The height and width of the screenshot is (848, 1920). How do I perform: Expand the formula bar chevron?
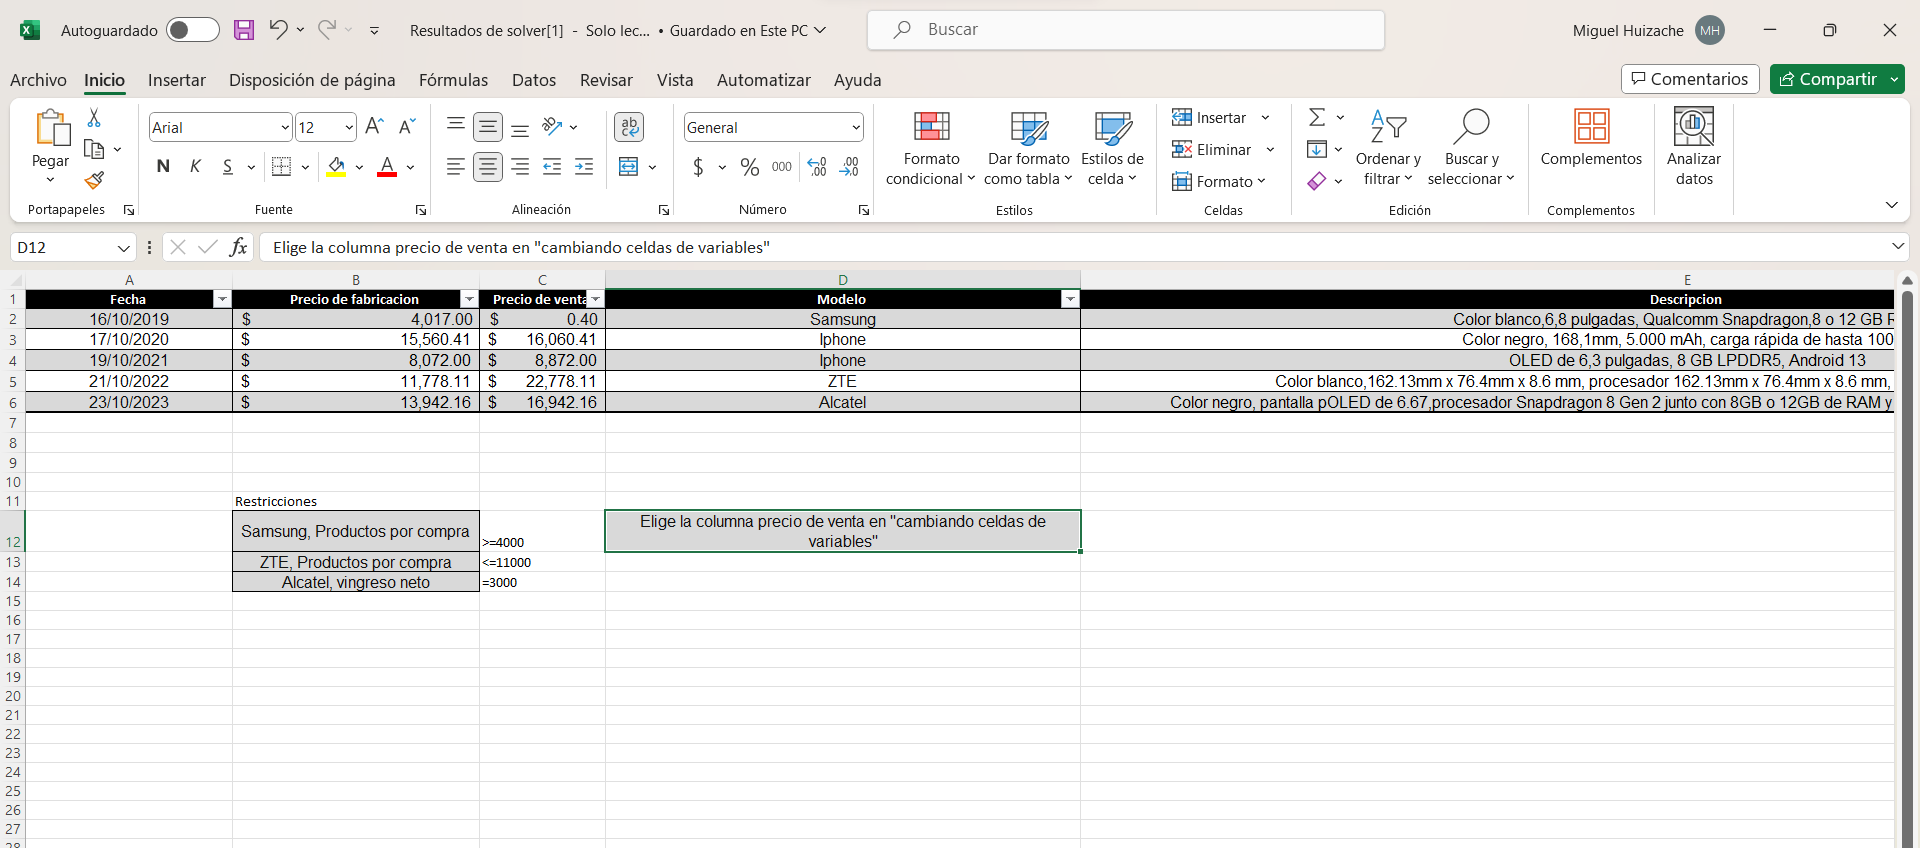[1897, 246]
